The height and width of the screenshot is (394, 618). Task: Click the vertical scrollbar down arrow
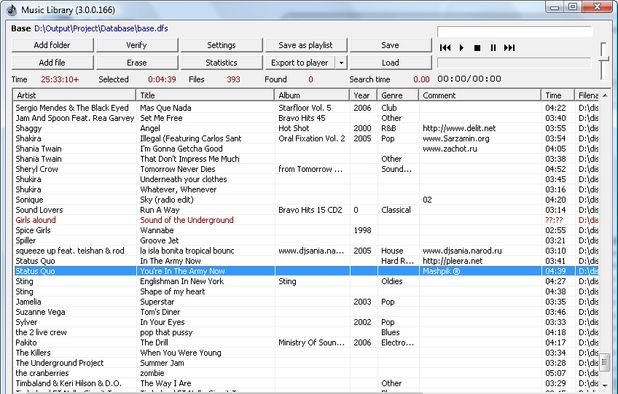[605, 385]
